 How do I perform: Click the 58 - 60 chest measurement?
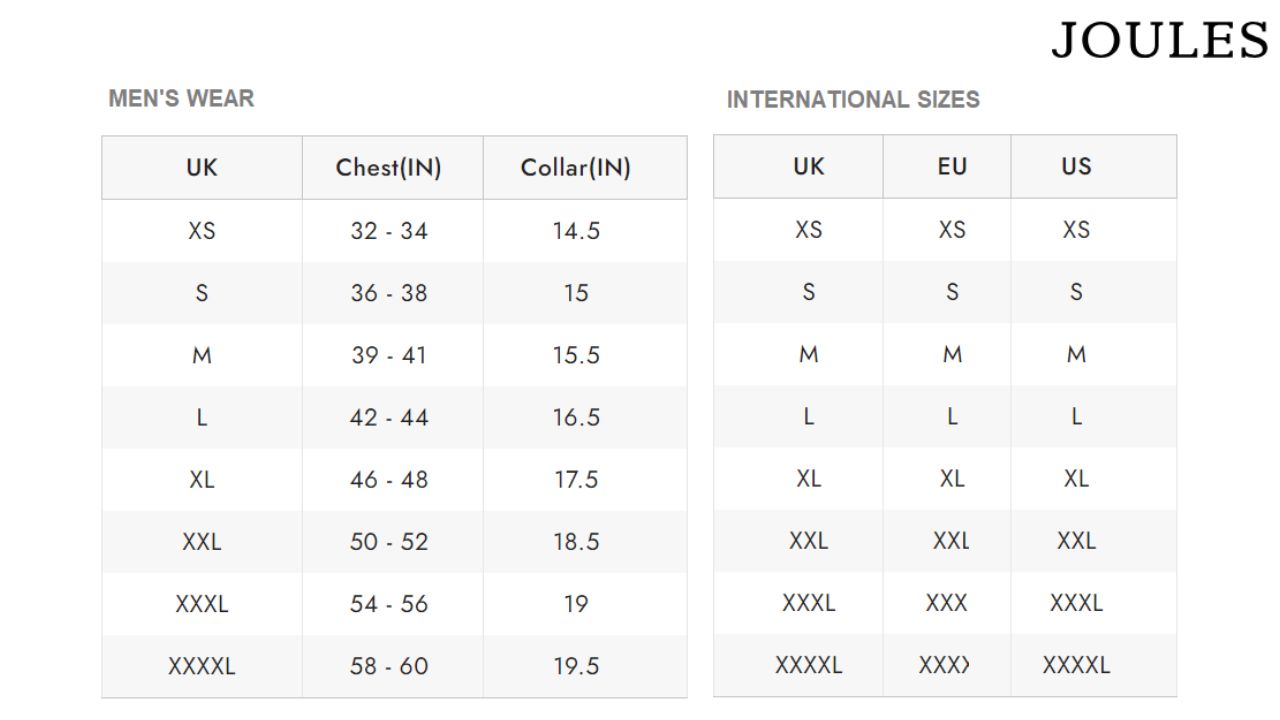[388, 666]
